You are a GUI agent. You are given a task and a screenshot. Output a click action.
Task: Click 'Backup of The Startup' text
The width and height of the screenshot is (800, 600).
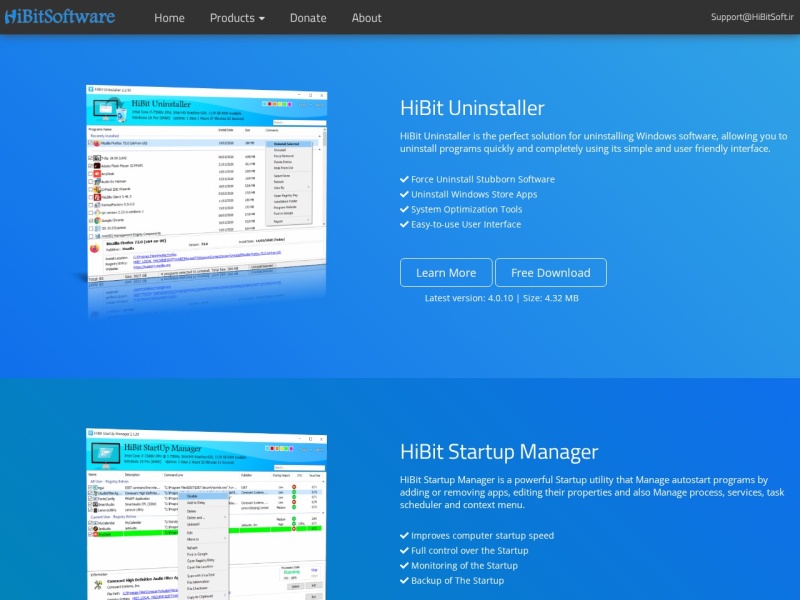[x=457, y=581]
